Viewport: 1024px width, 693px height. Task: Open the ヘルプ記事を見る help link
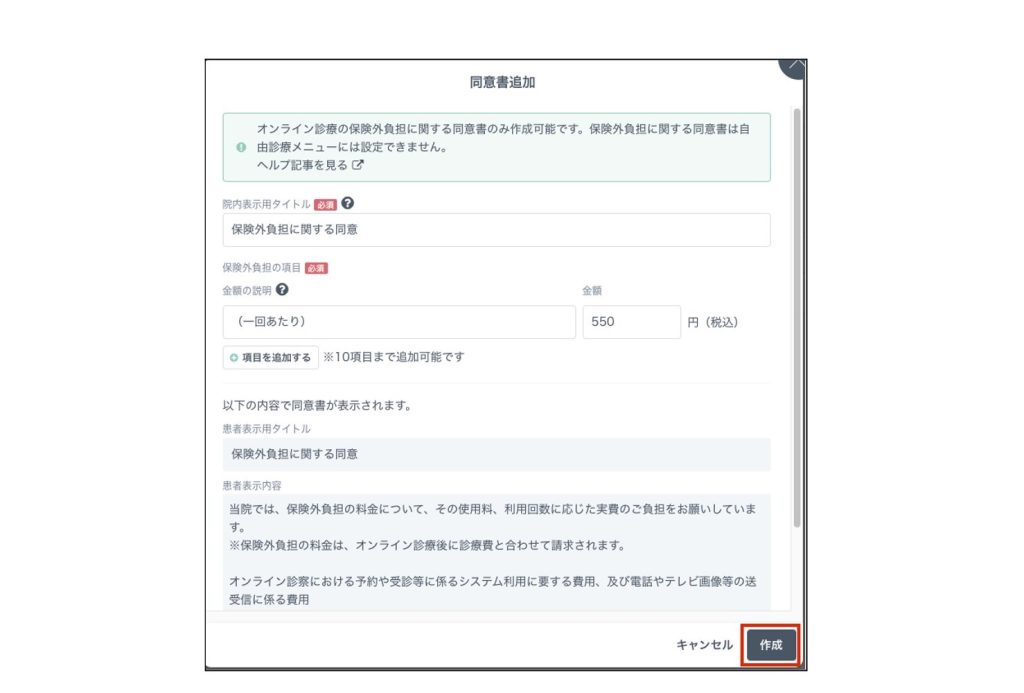302,165
